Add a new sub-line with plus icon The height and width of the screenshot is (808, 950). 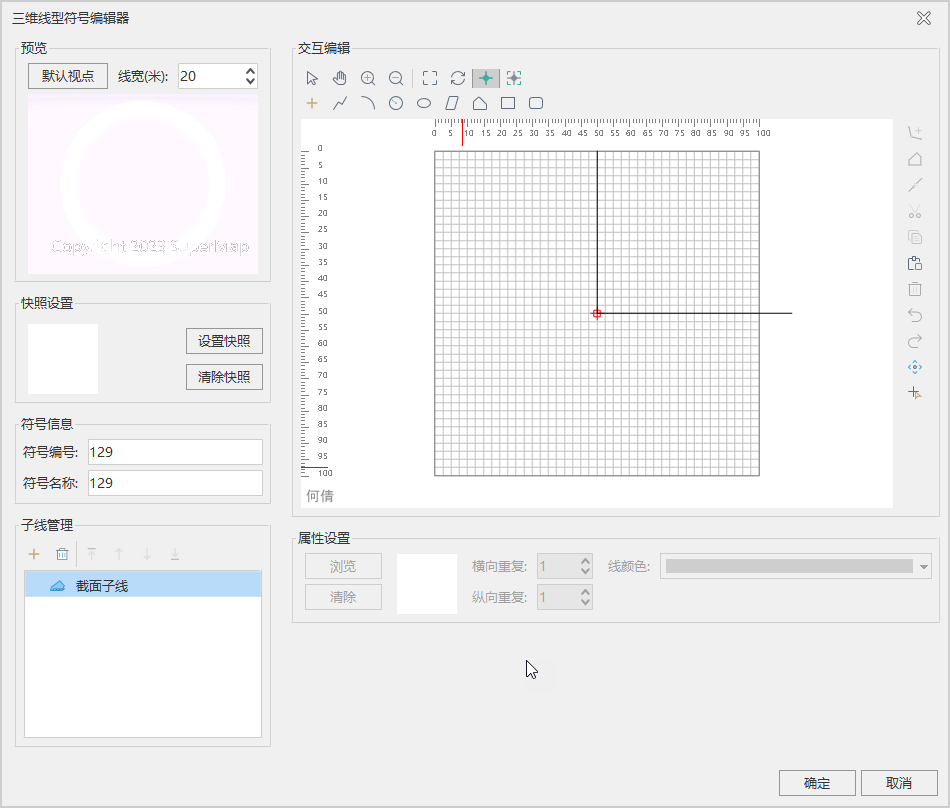34,554
